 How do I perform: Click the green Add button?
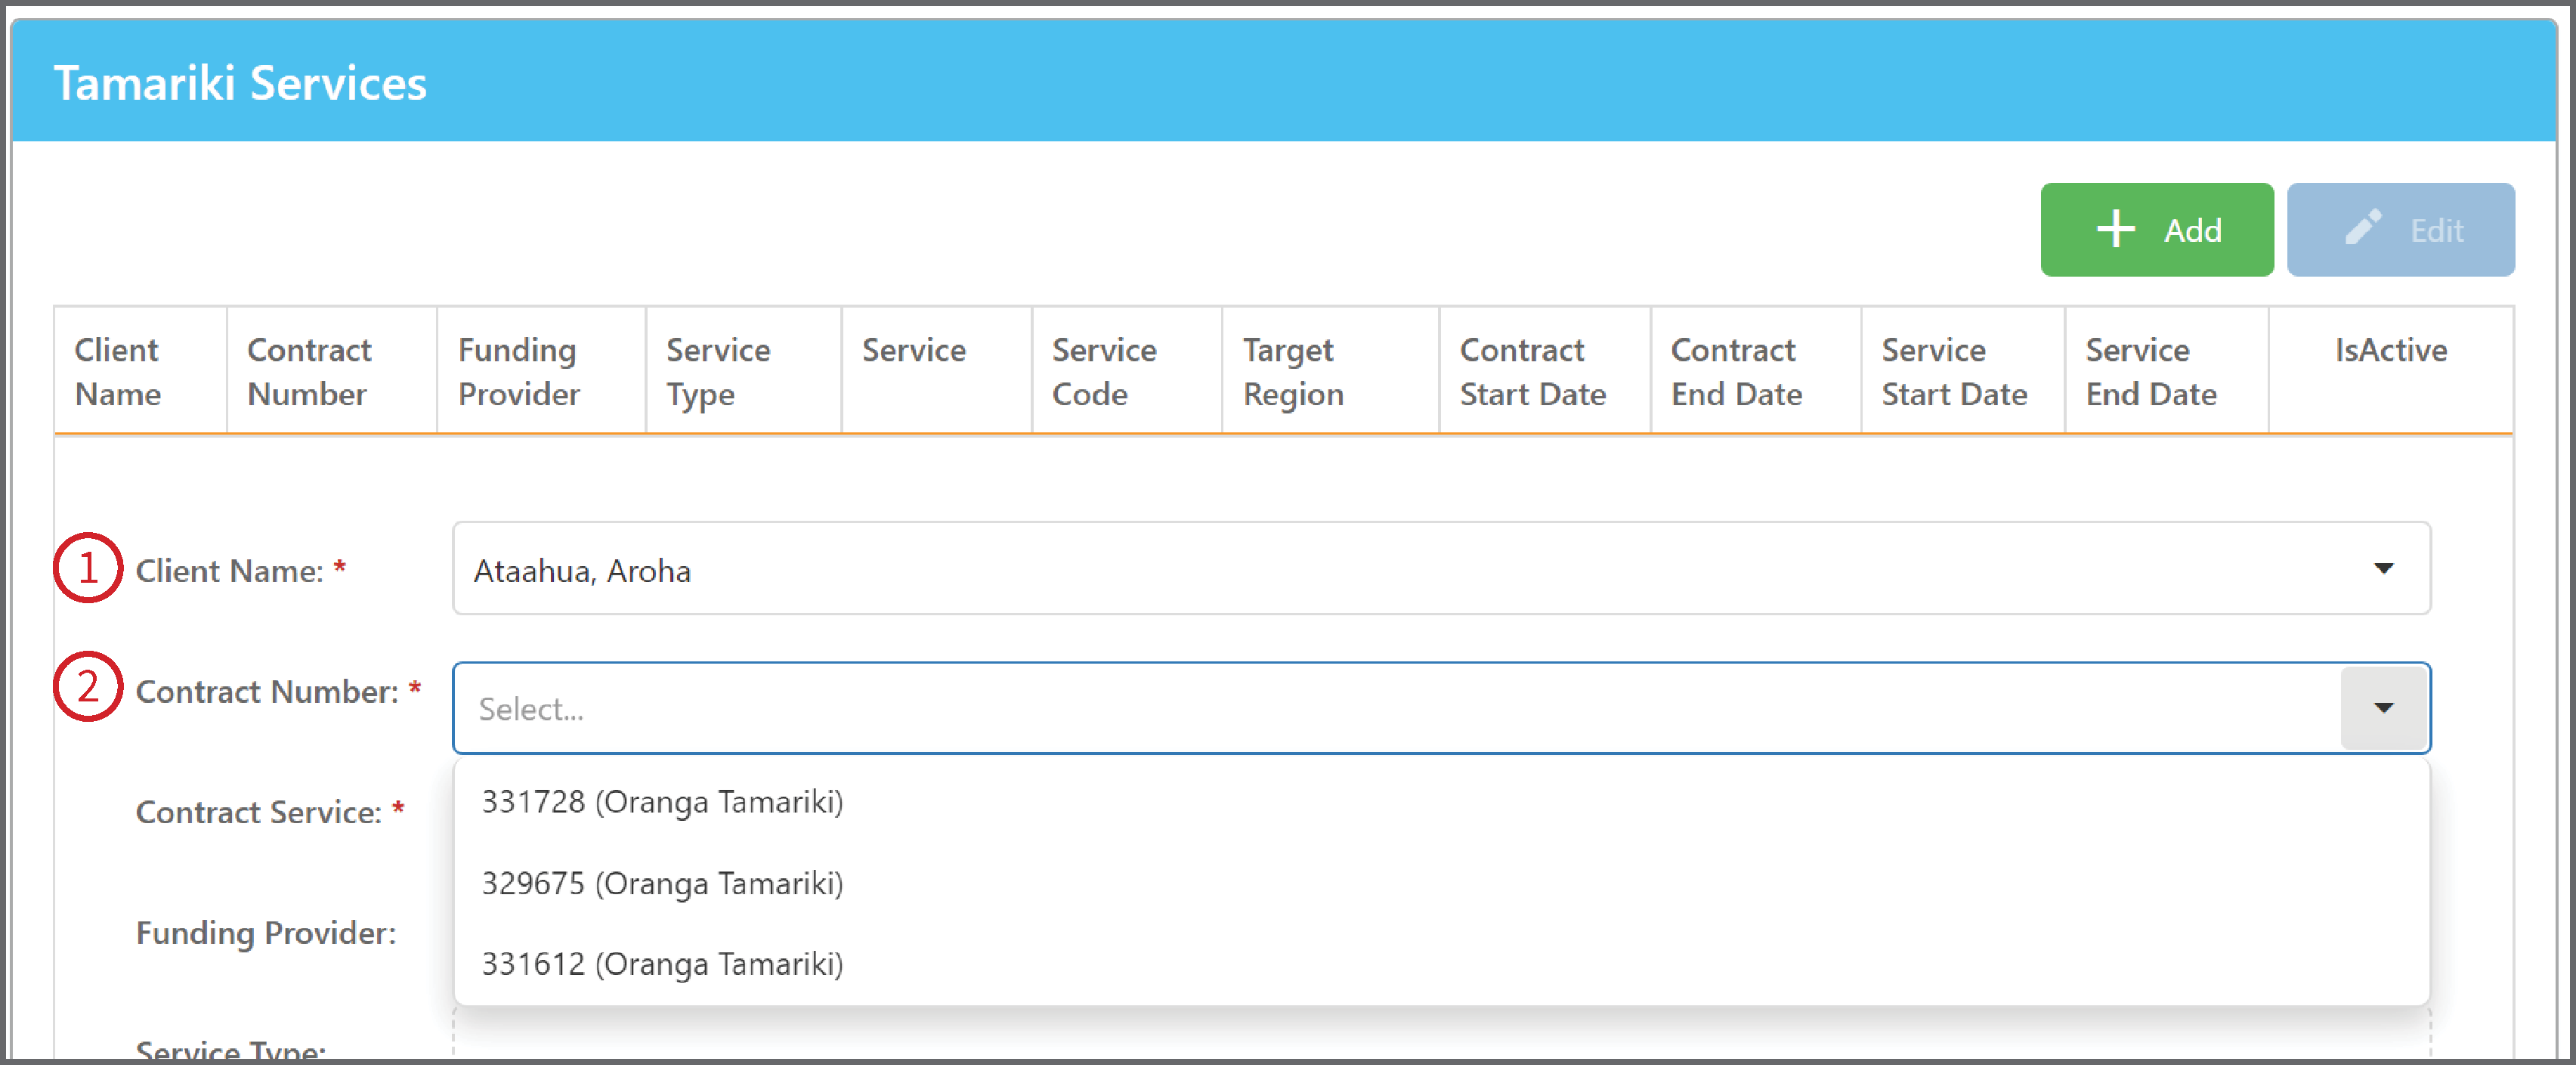pos(2156,230)
